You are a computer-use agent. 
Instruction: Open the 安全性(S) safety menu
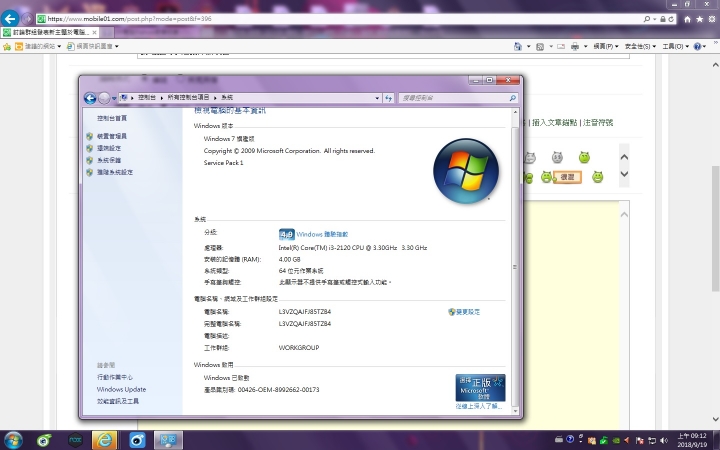(640, 46)
